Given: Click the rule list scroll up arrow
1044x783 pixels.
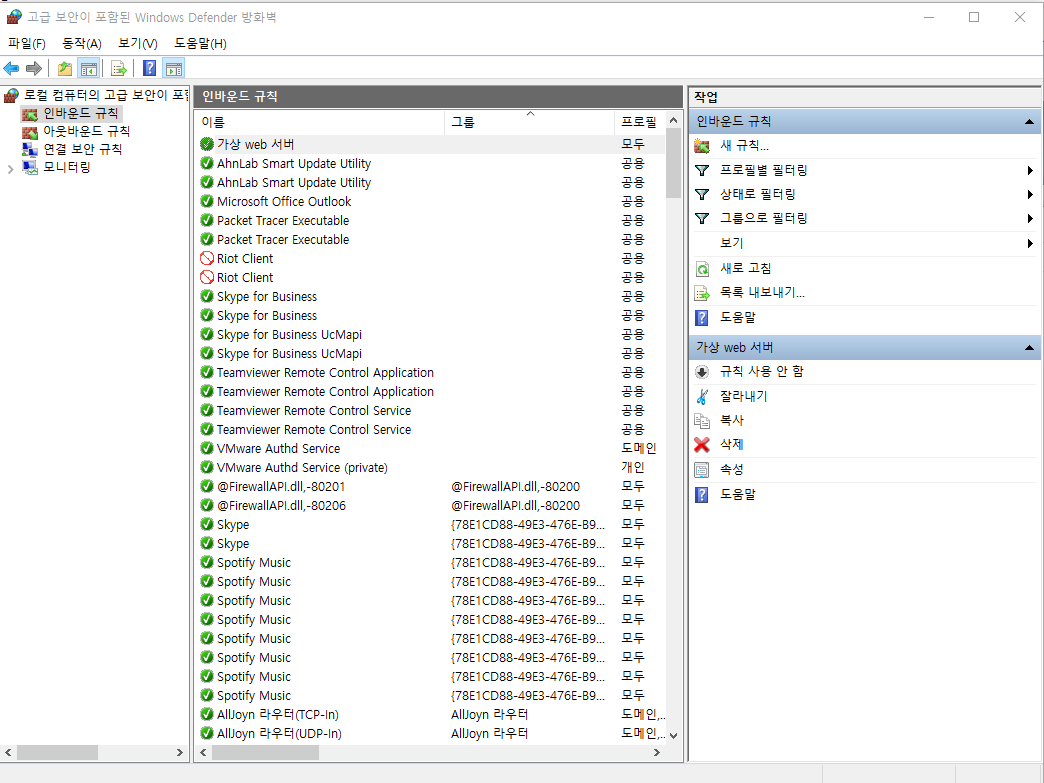Looking at the screenshot, I should [673, 121].
